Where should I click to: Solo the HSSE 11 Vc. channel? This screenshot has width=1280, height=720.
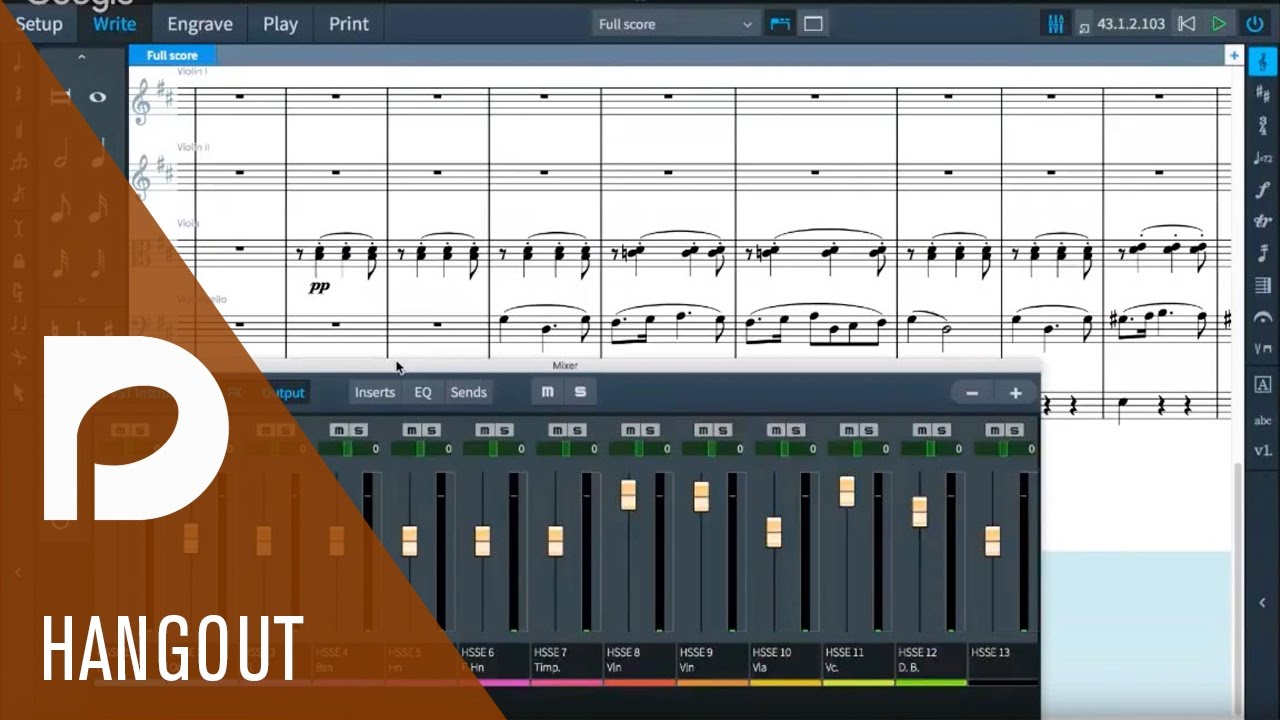click(x=870, y=430)
